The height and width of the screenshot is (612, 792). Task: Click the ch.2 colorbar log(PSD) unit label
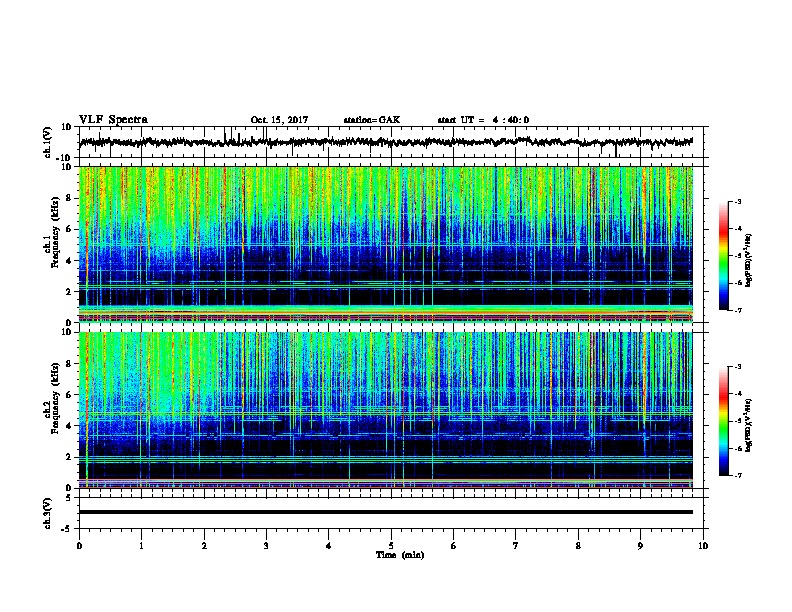point(749,425)
